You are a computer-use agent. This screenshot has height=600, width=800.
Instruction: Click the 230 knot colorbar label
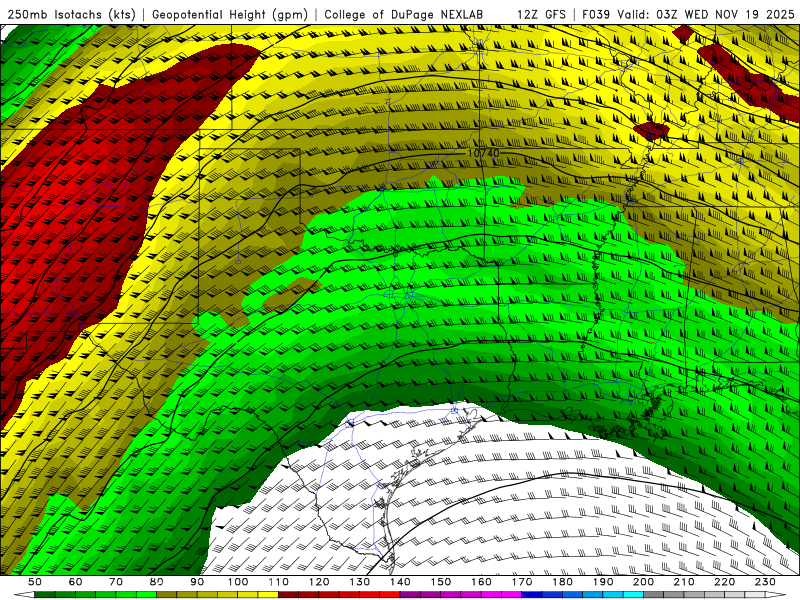(x=765, y=582)
